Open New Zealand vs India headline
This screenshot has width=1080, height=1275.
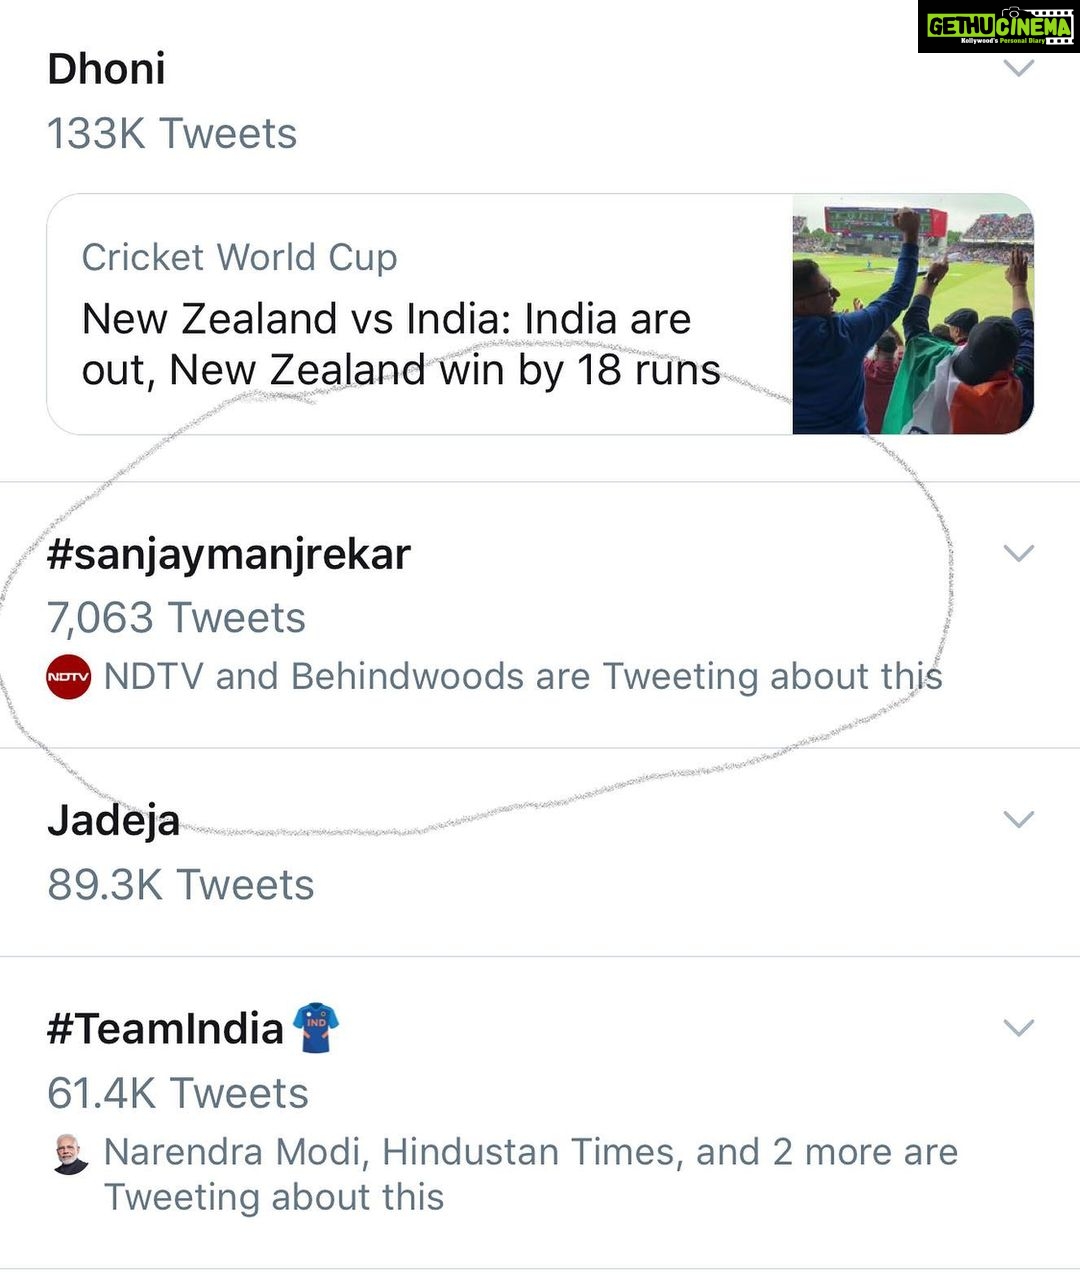pos(401,345)
